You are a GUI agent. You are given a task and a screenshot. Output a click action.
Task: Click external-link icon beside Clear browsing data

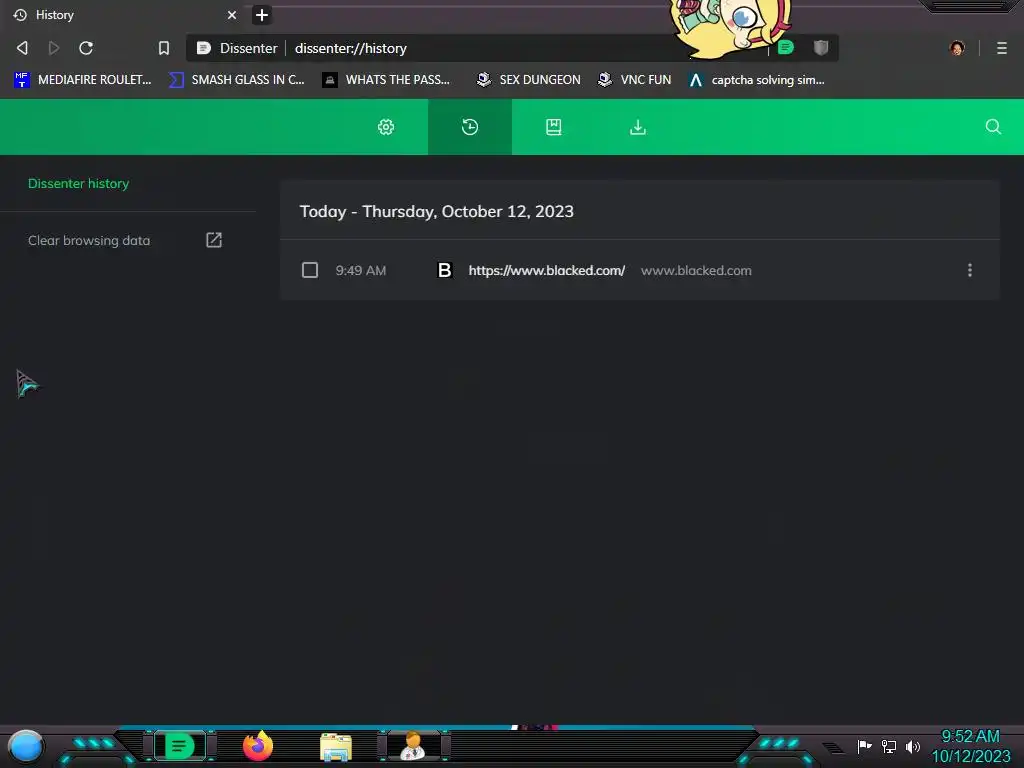[x=214, y=240]
